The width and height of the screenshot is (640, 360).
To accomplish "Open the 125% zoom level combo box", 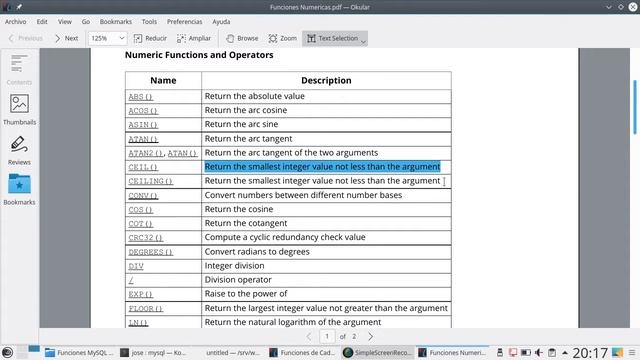I will pos(107,38).
